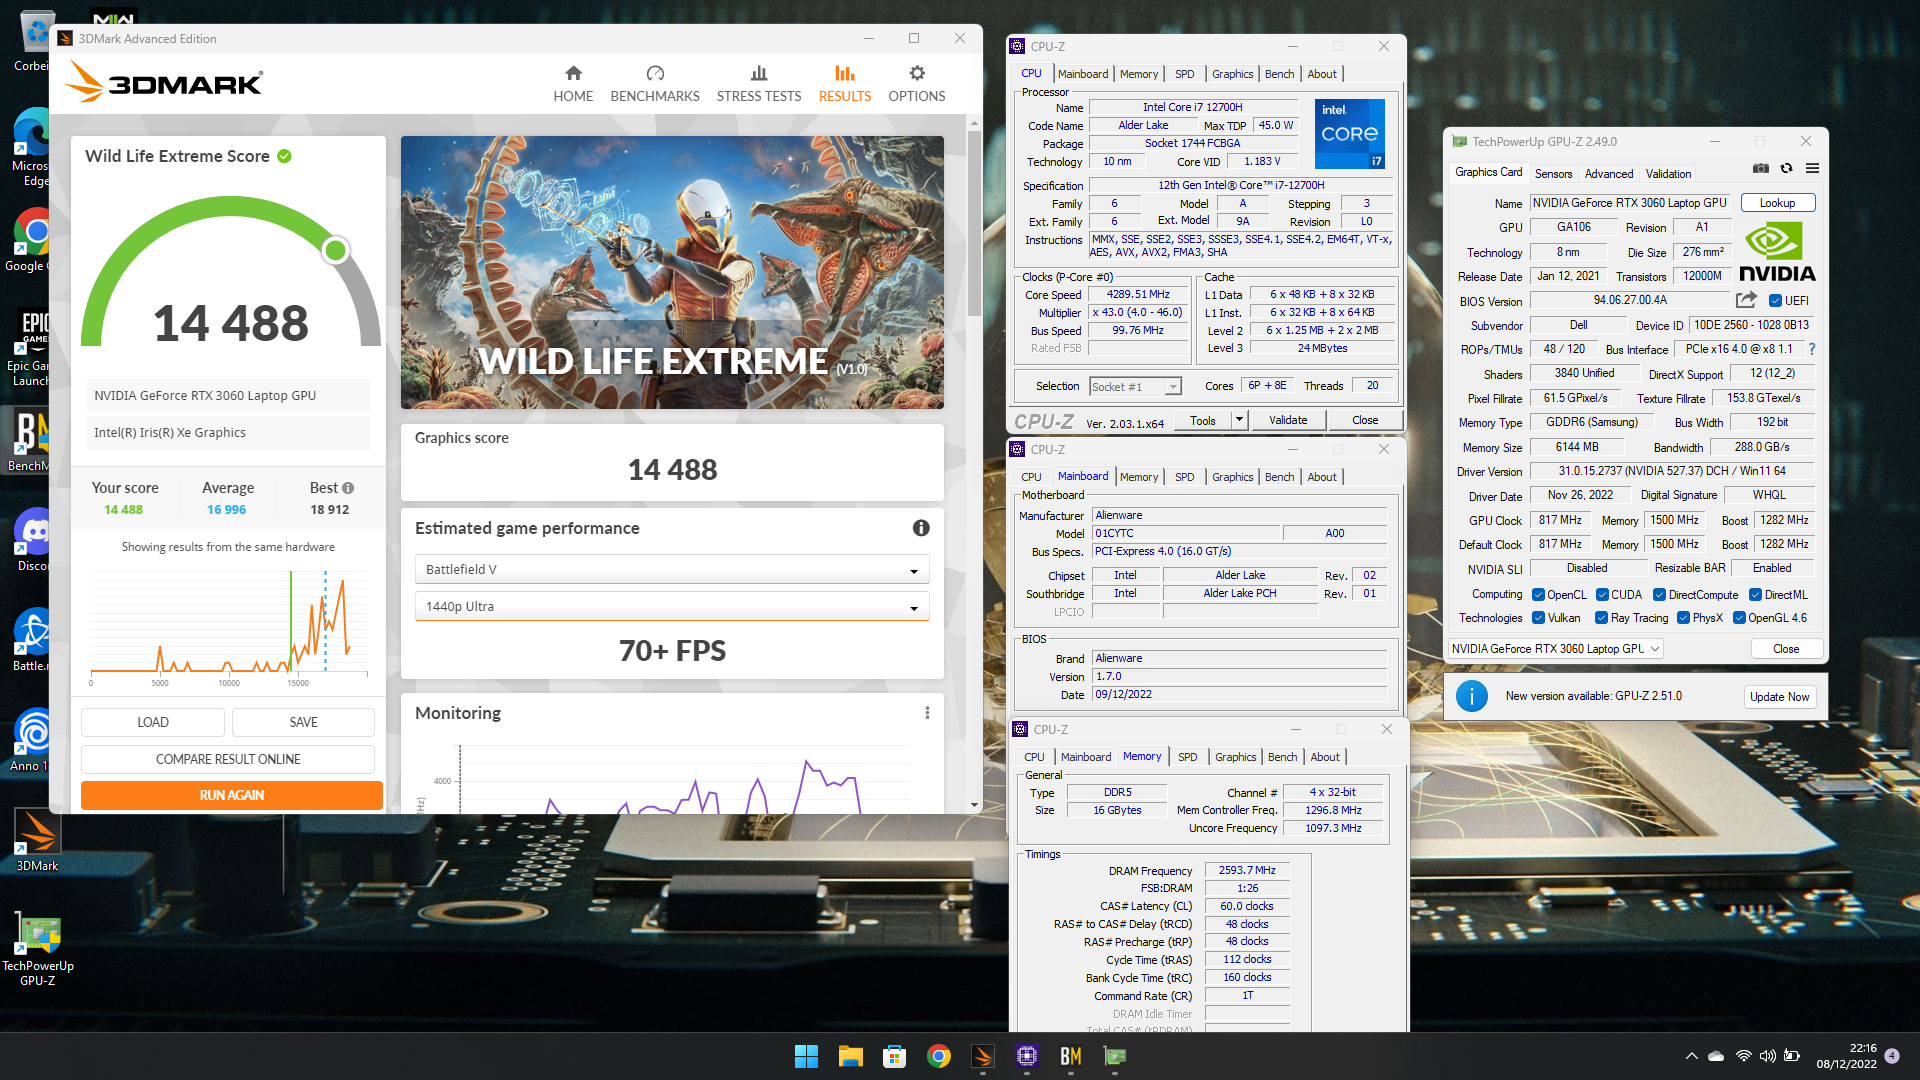This screenshot has width=1920, height=1080.
Task: Click the SAVE button in 3DMark
Action: pyautogui.click(x=303, y=722)
